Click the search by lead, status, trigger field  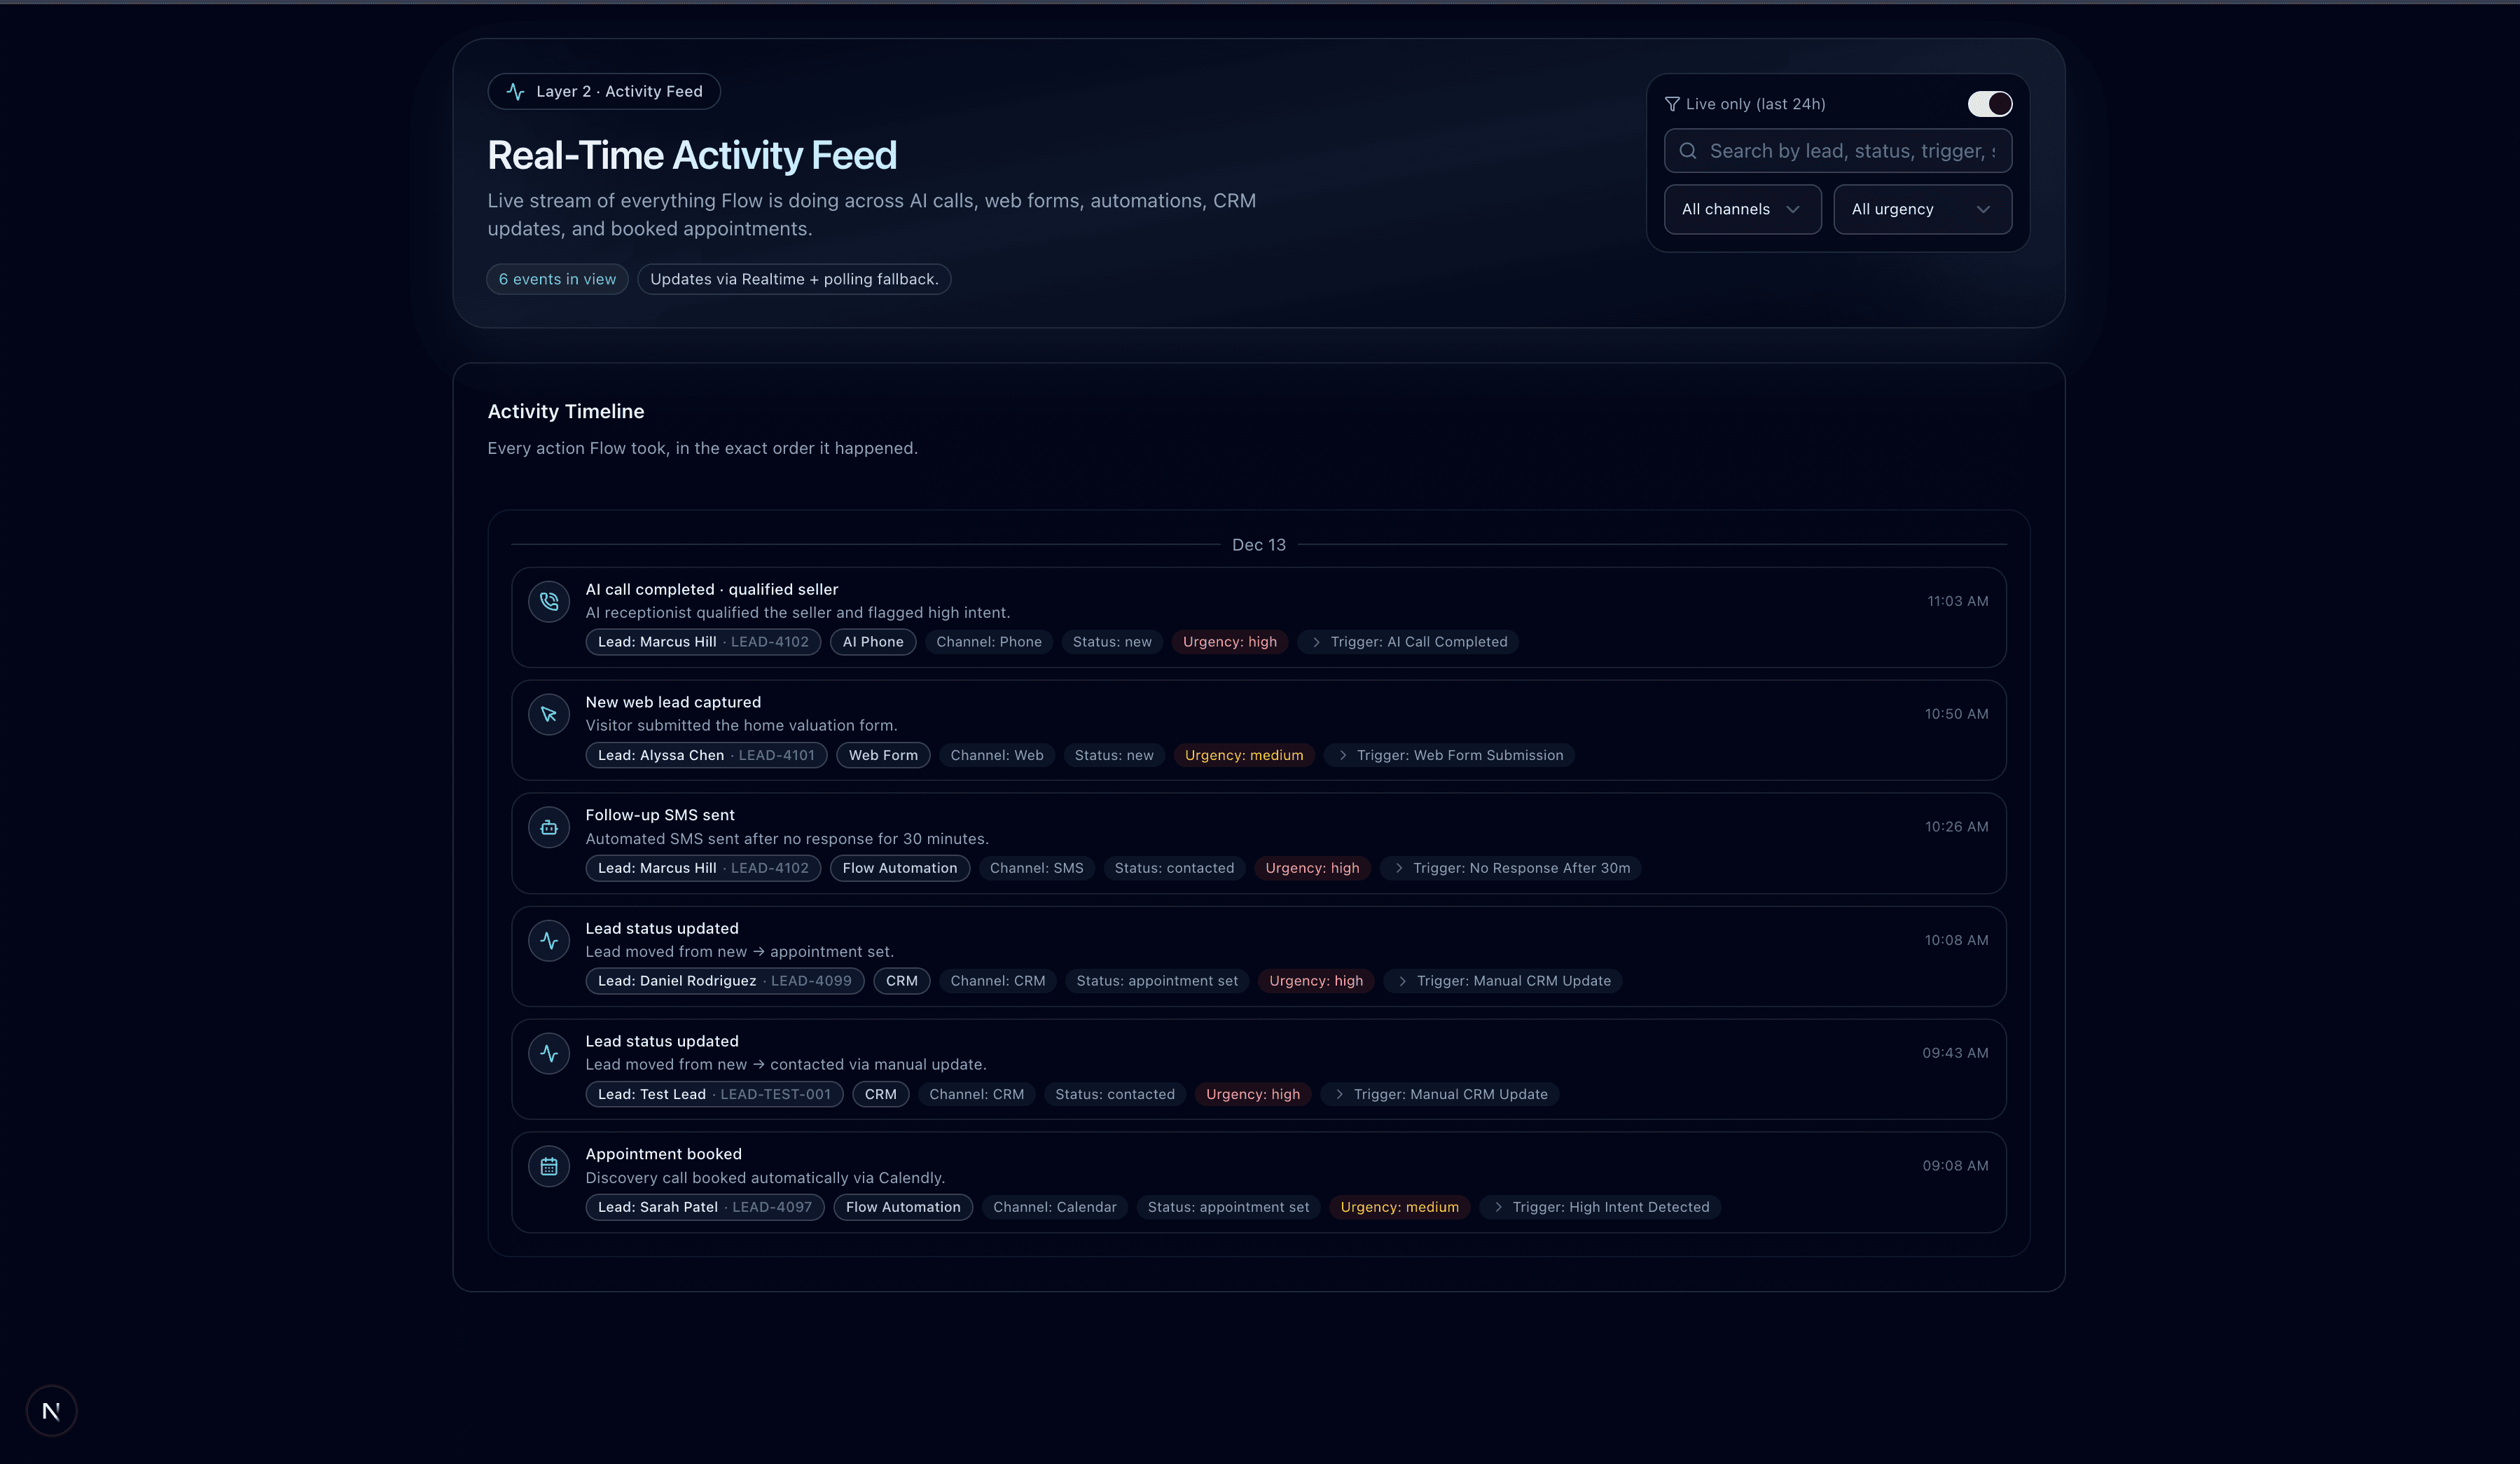[1838, 150]
